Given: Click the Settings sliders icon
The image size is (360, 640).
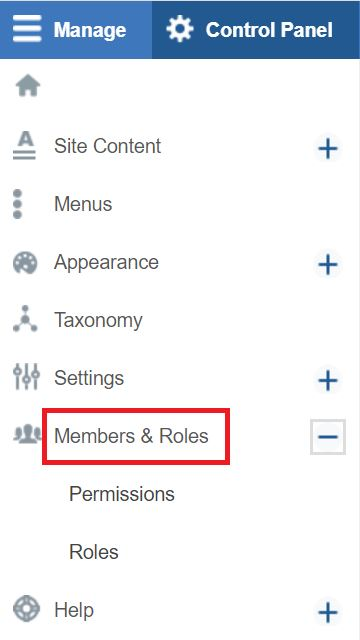Looking at the screenshot, I should click(26, 376).
